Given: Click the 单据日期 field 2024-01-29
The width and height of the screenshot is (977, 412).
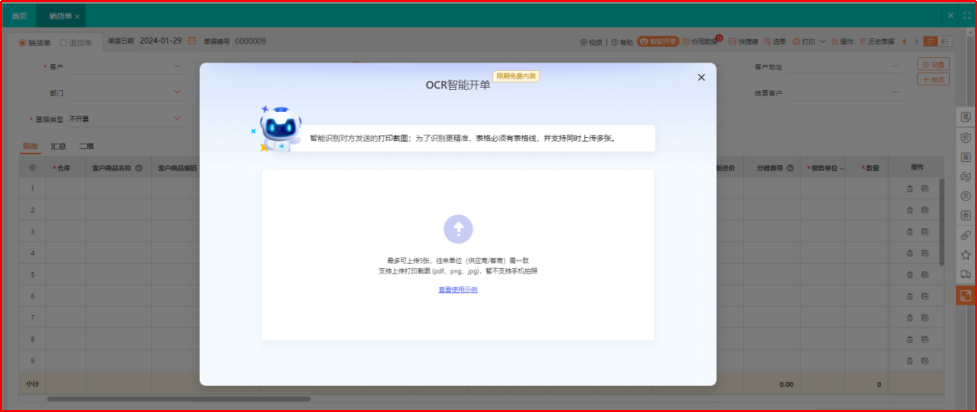Looking at the screenshot, I should coord(161,41).
